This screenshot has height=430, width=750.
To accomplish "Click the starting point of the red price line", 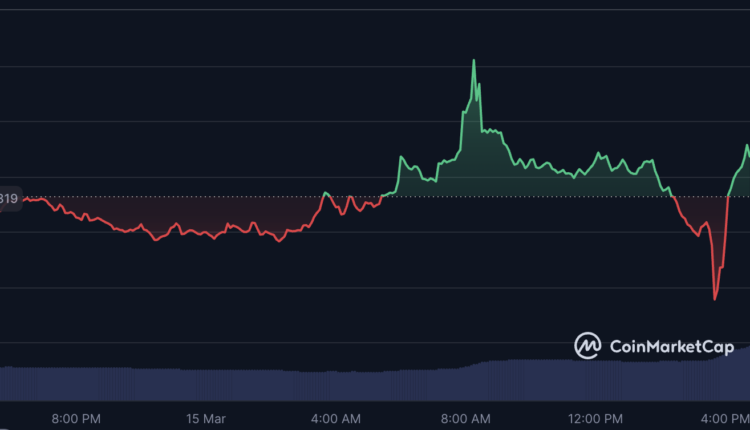I will click(24, 199).
